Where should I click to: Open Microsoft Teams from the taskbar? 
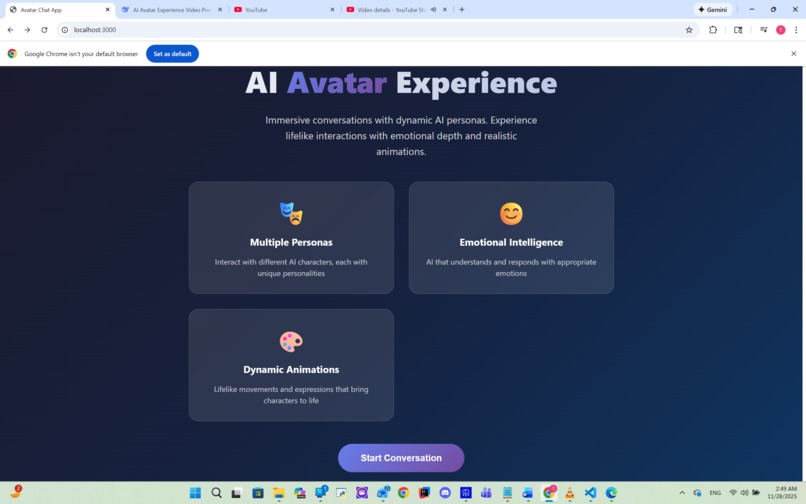486,493
